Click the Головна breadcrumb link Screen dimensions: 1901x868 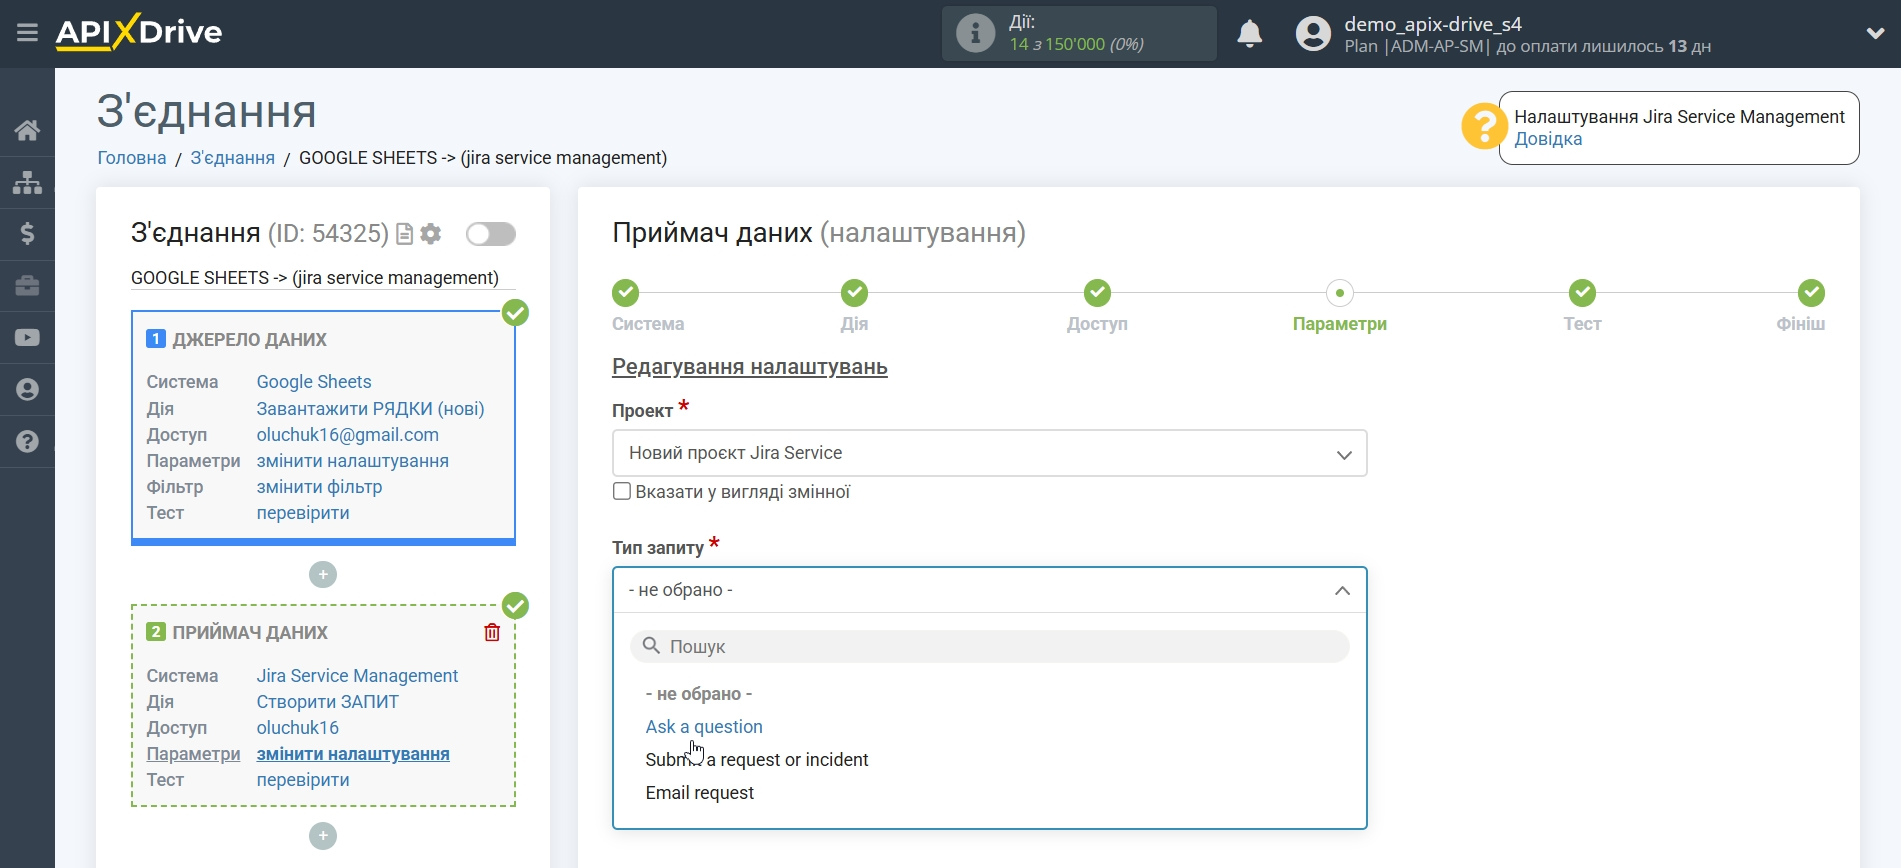click(132, 158)
